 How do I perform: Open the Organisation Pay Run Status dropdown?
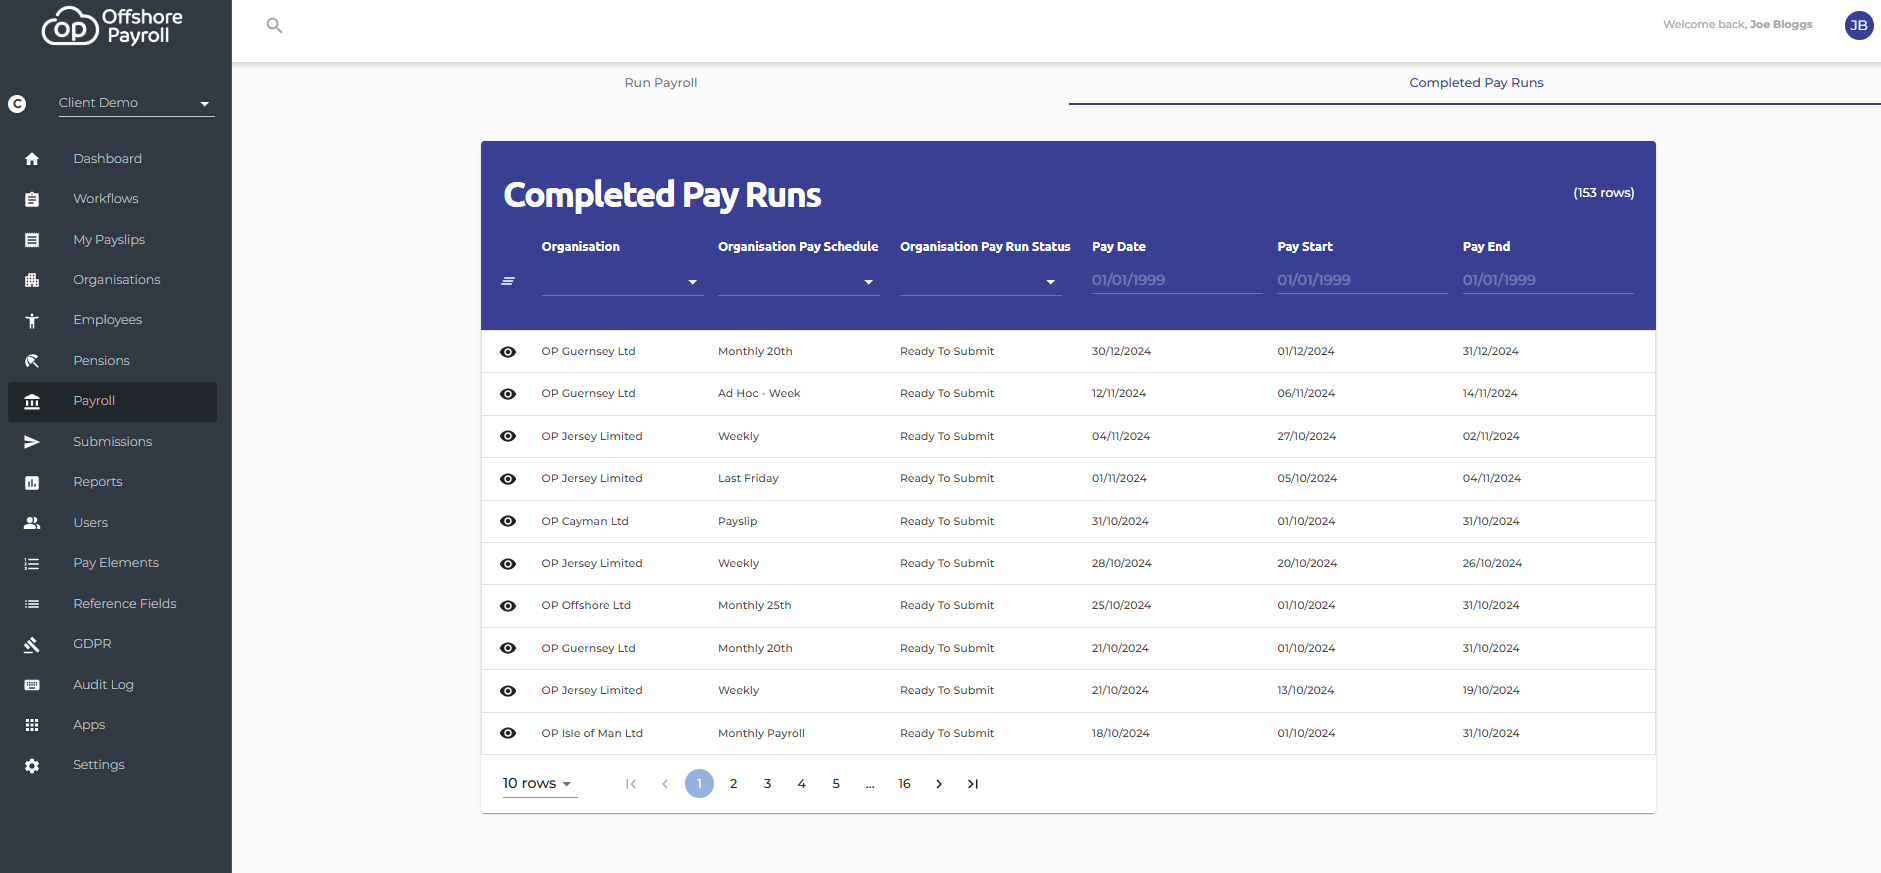(980, 282)
